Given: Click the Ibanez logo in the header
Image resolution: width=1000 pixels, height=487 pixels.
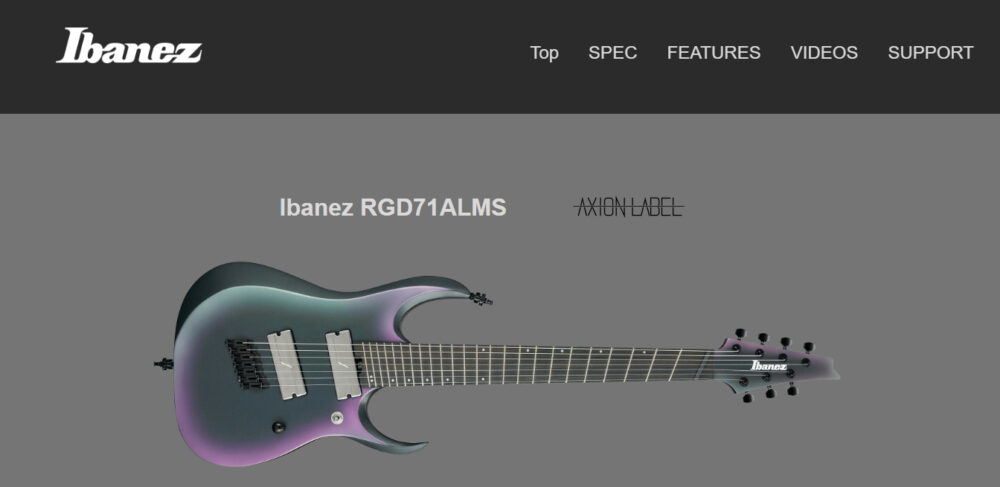Looking at the screenshot, I should 129,46.
